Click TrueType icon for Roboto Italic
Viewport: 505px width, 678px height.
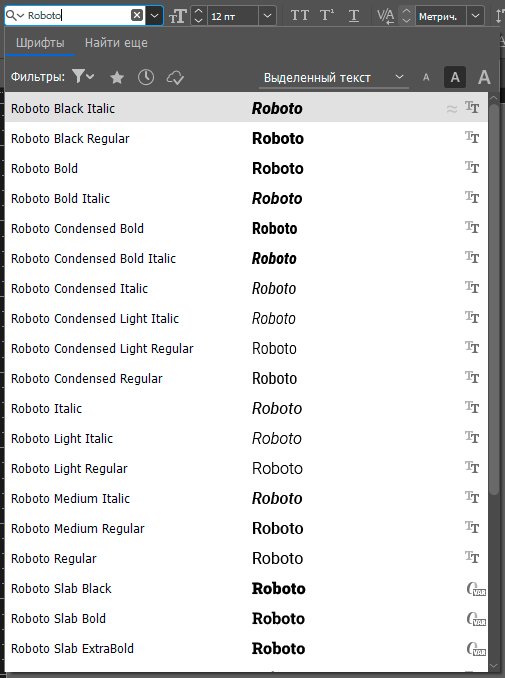(x=472, y=407)
